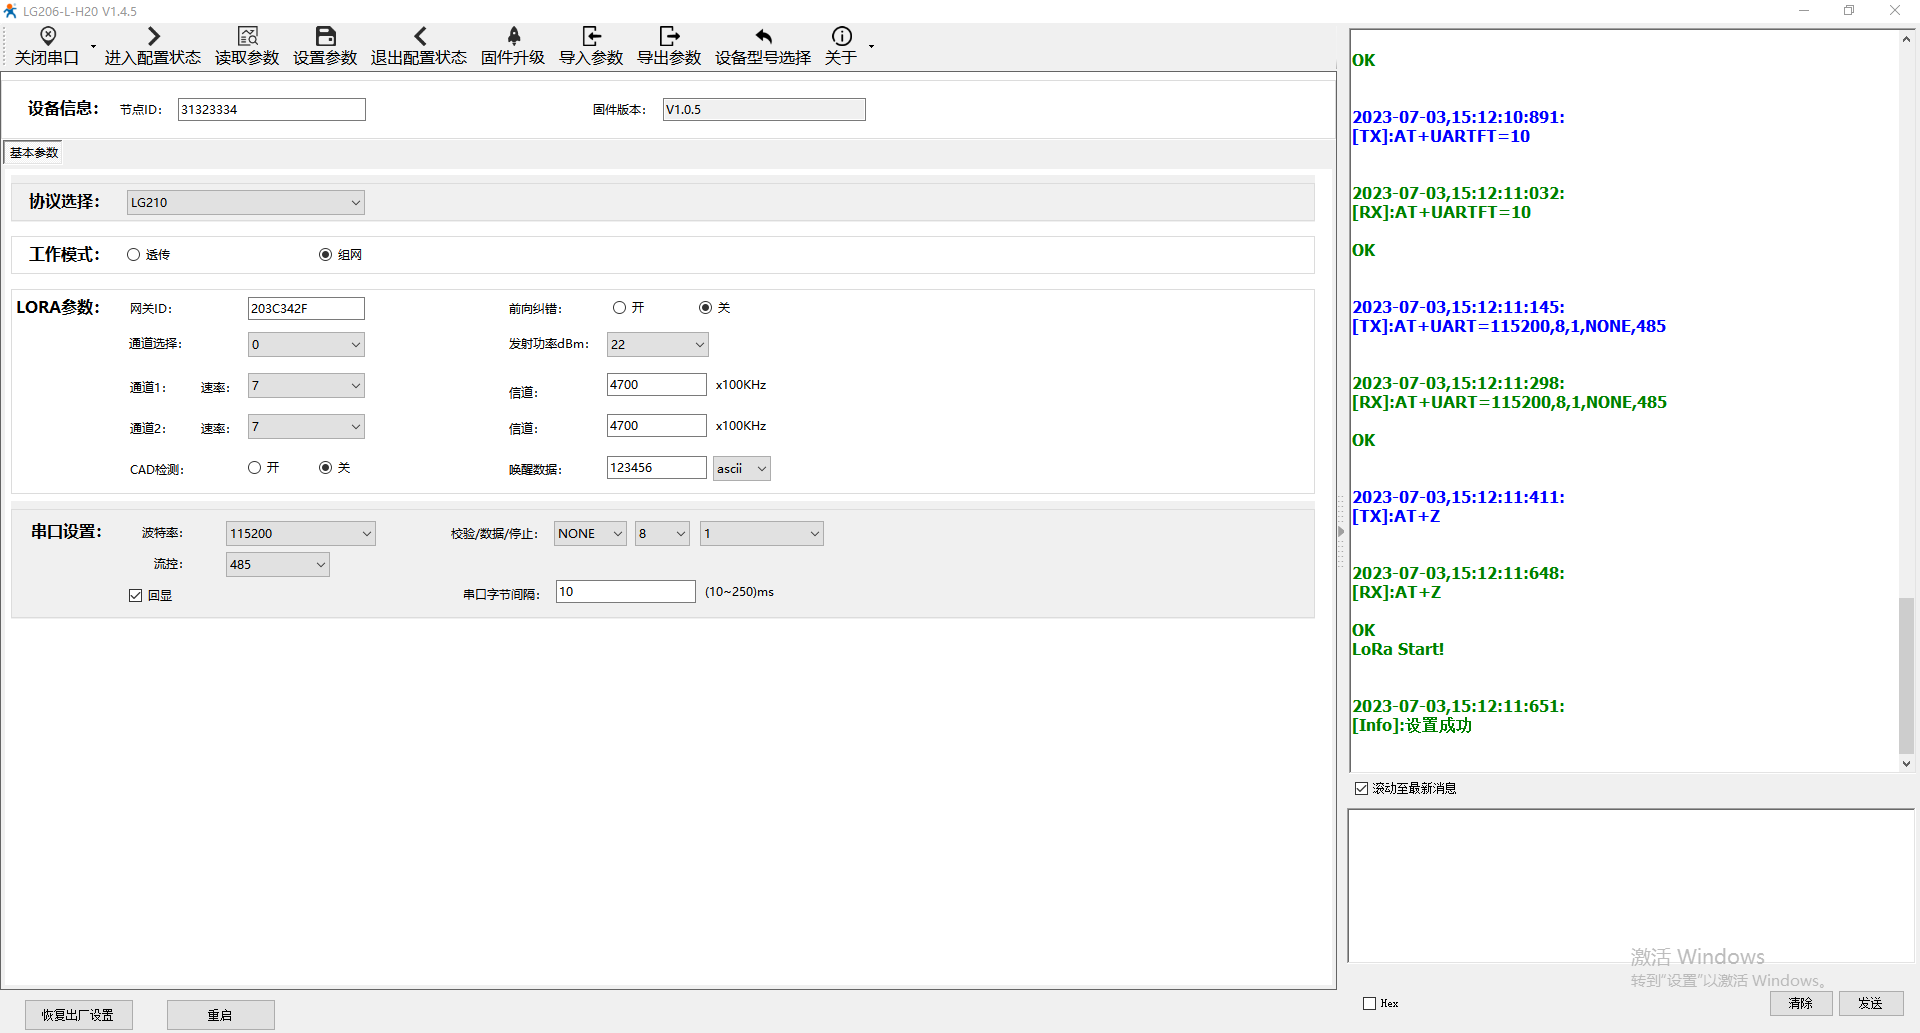Image resolution: width=1920 pixels, height=1033 pixels.
Task: Open 流控 485 dropdown
Action: pyautogui.click(x=277, y=565)
